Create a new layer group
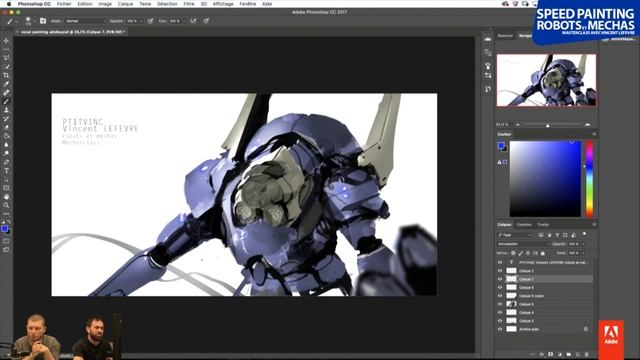Viewport: 640px width, 360px height. click(x=569, y=354)
